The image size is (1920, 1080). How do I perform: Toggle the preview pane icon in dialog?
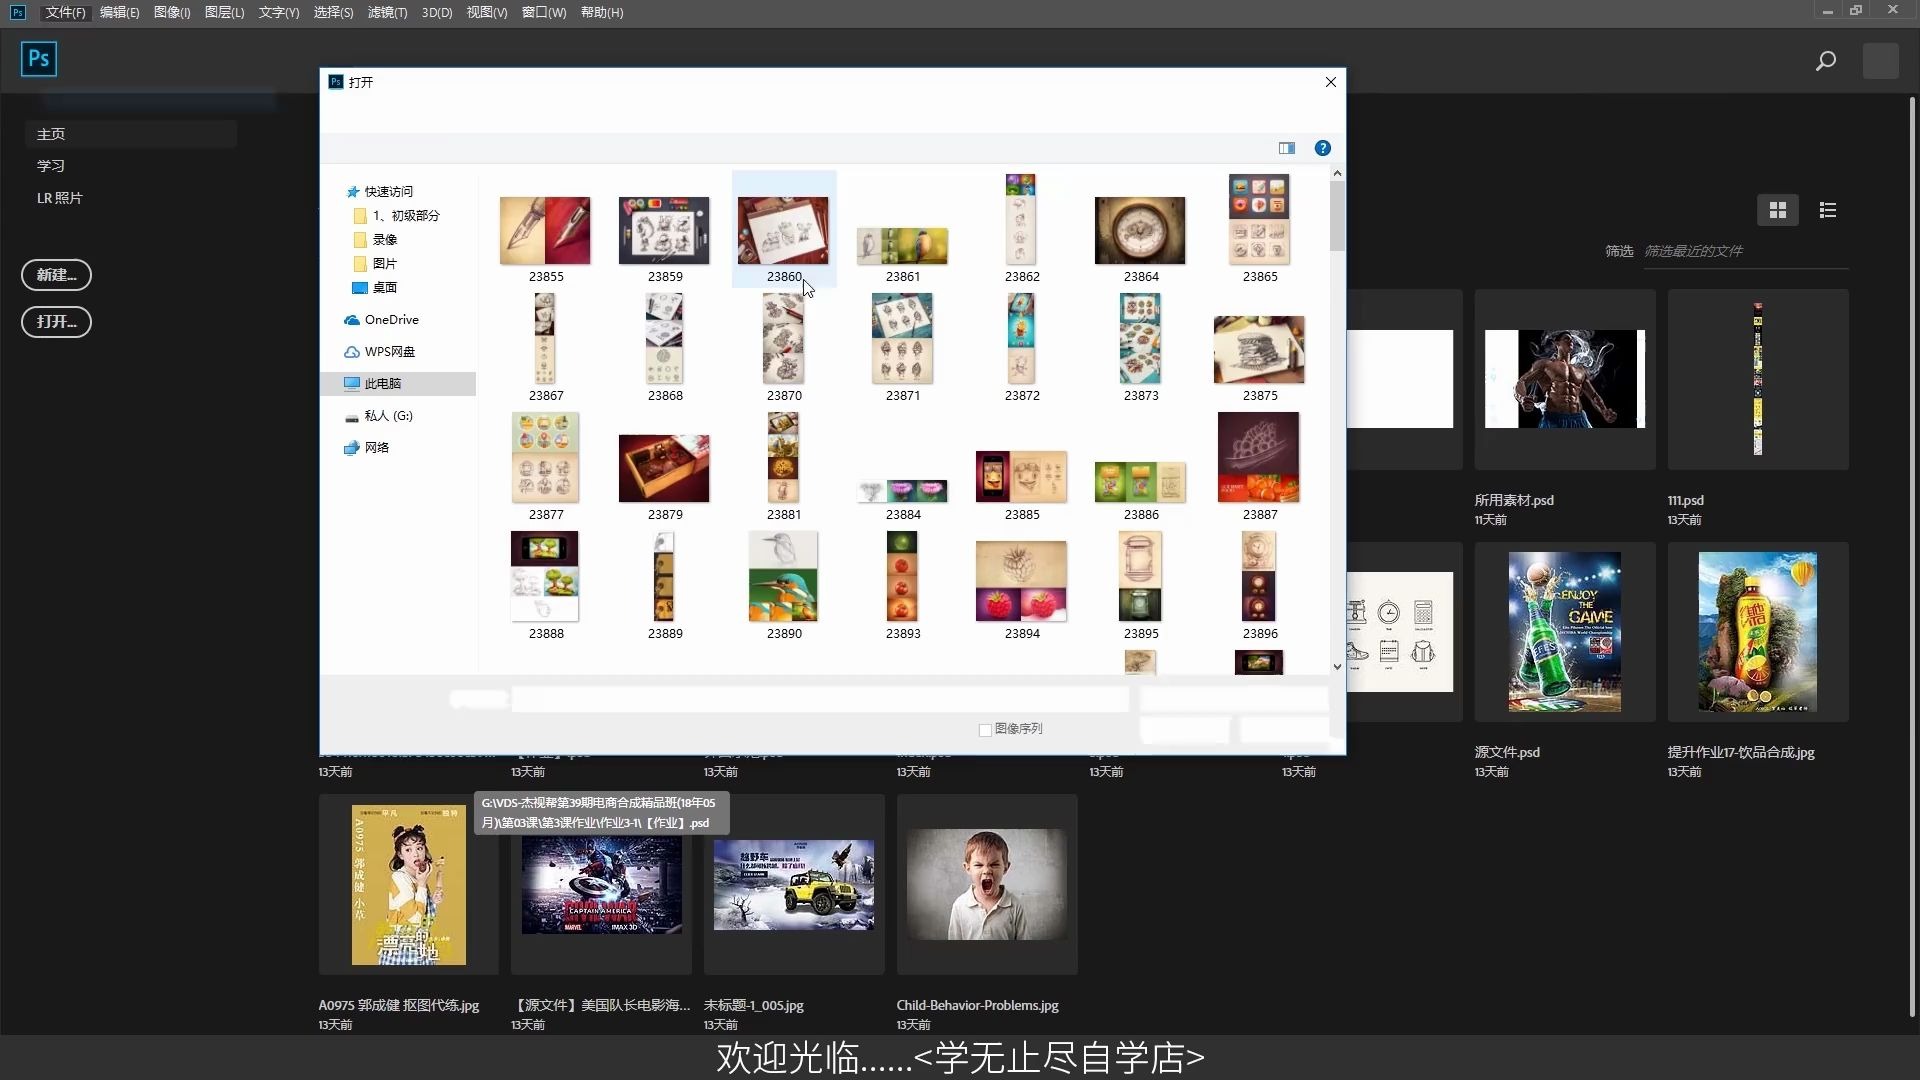tap(1286, 148)
